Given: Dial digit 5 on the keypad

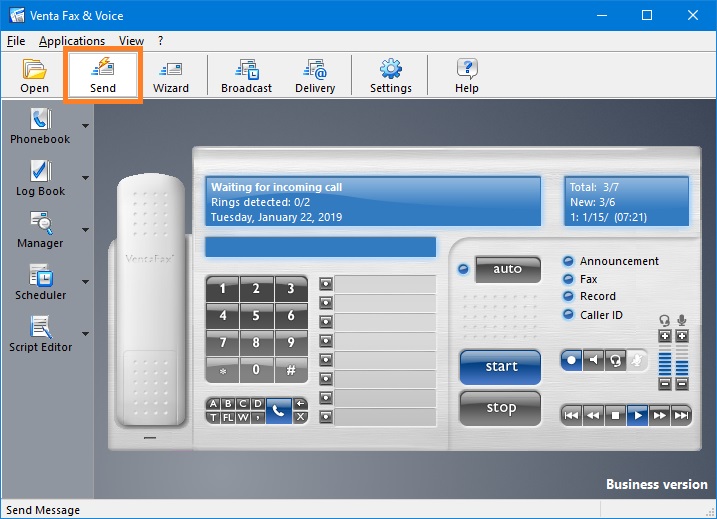Looking at the screenshot, I should 256,316.
